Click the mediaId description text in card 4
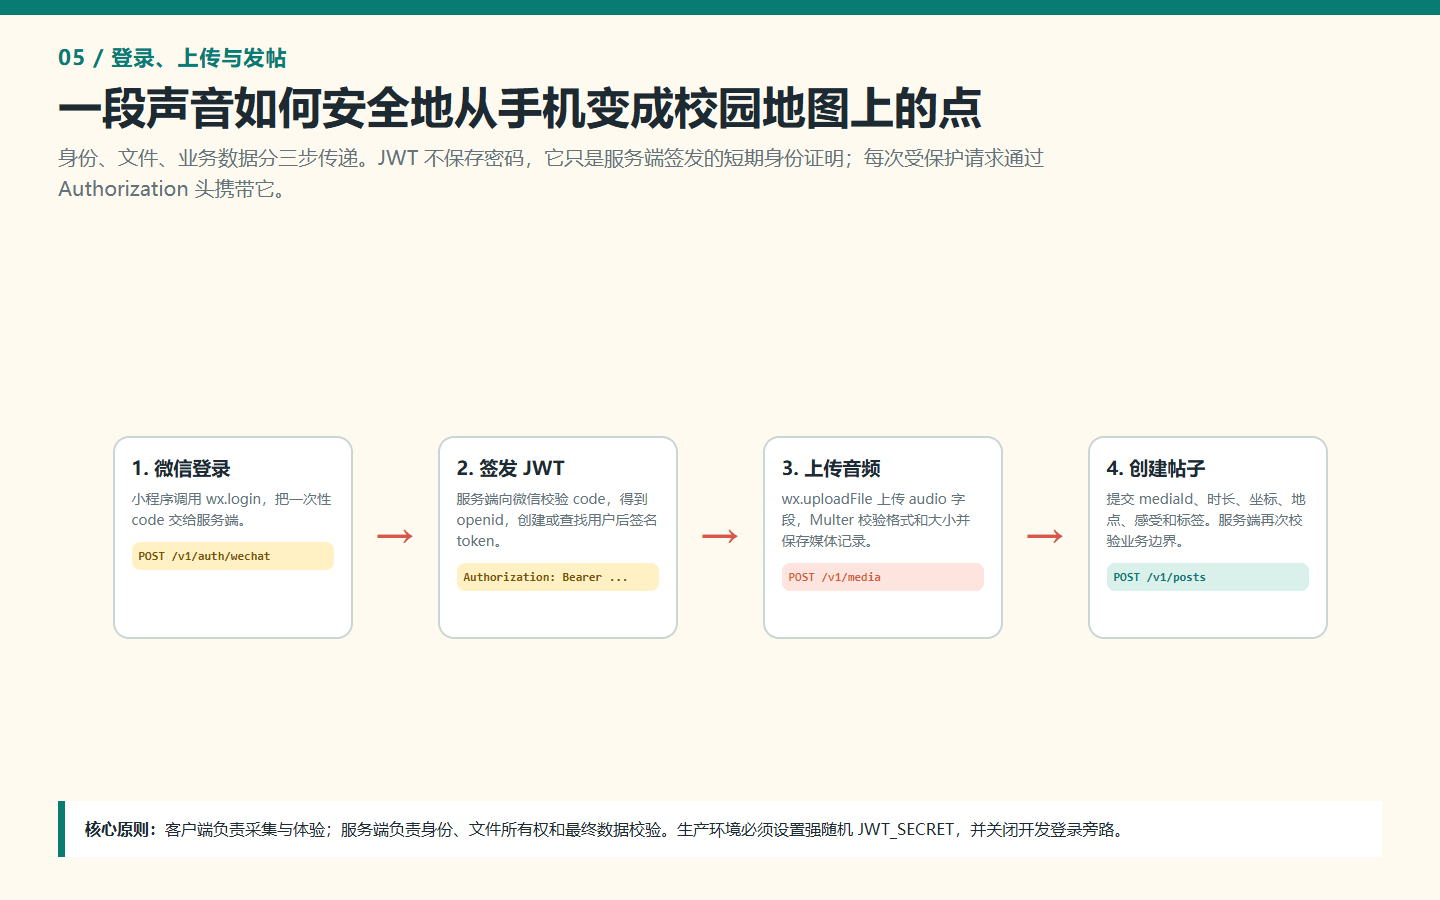Image resolution: width=1440 pixels, height=900 pixels. [1207, 520]
